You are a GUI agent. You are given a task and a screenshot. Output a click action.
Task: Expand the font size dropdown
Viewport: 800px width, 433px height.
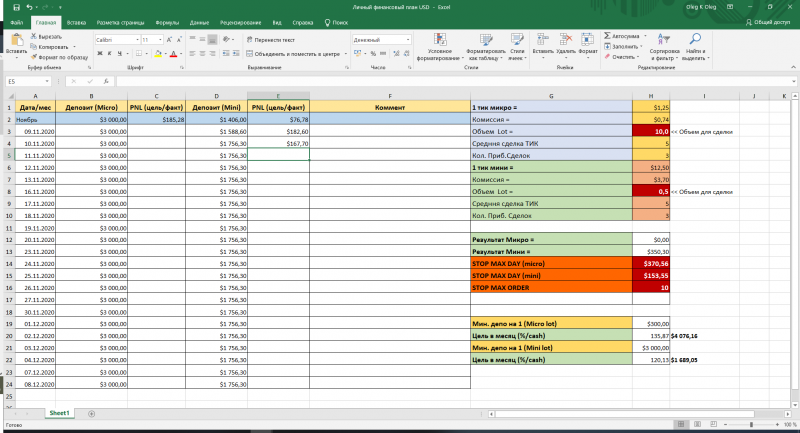(x=160, y=39)
